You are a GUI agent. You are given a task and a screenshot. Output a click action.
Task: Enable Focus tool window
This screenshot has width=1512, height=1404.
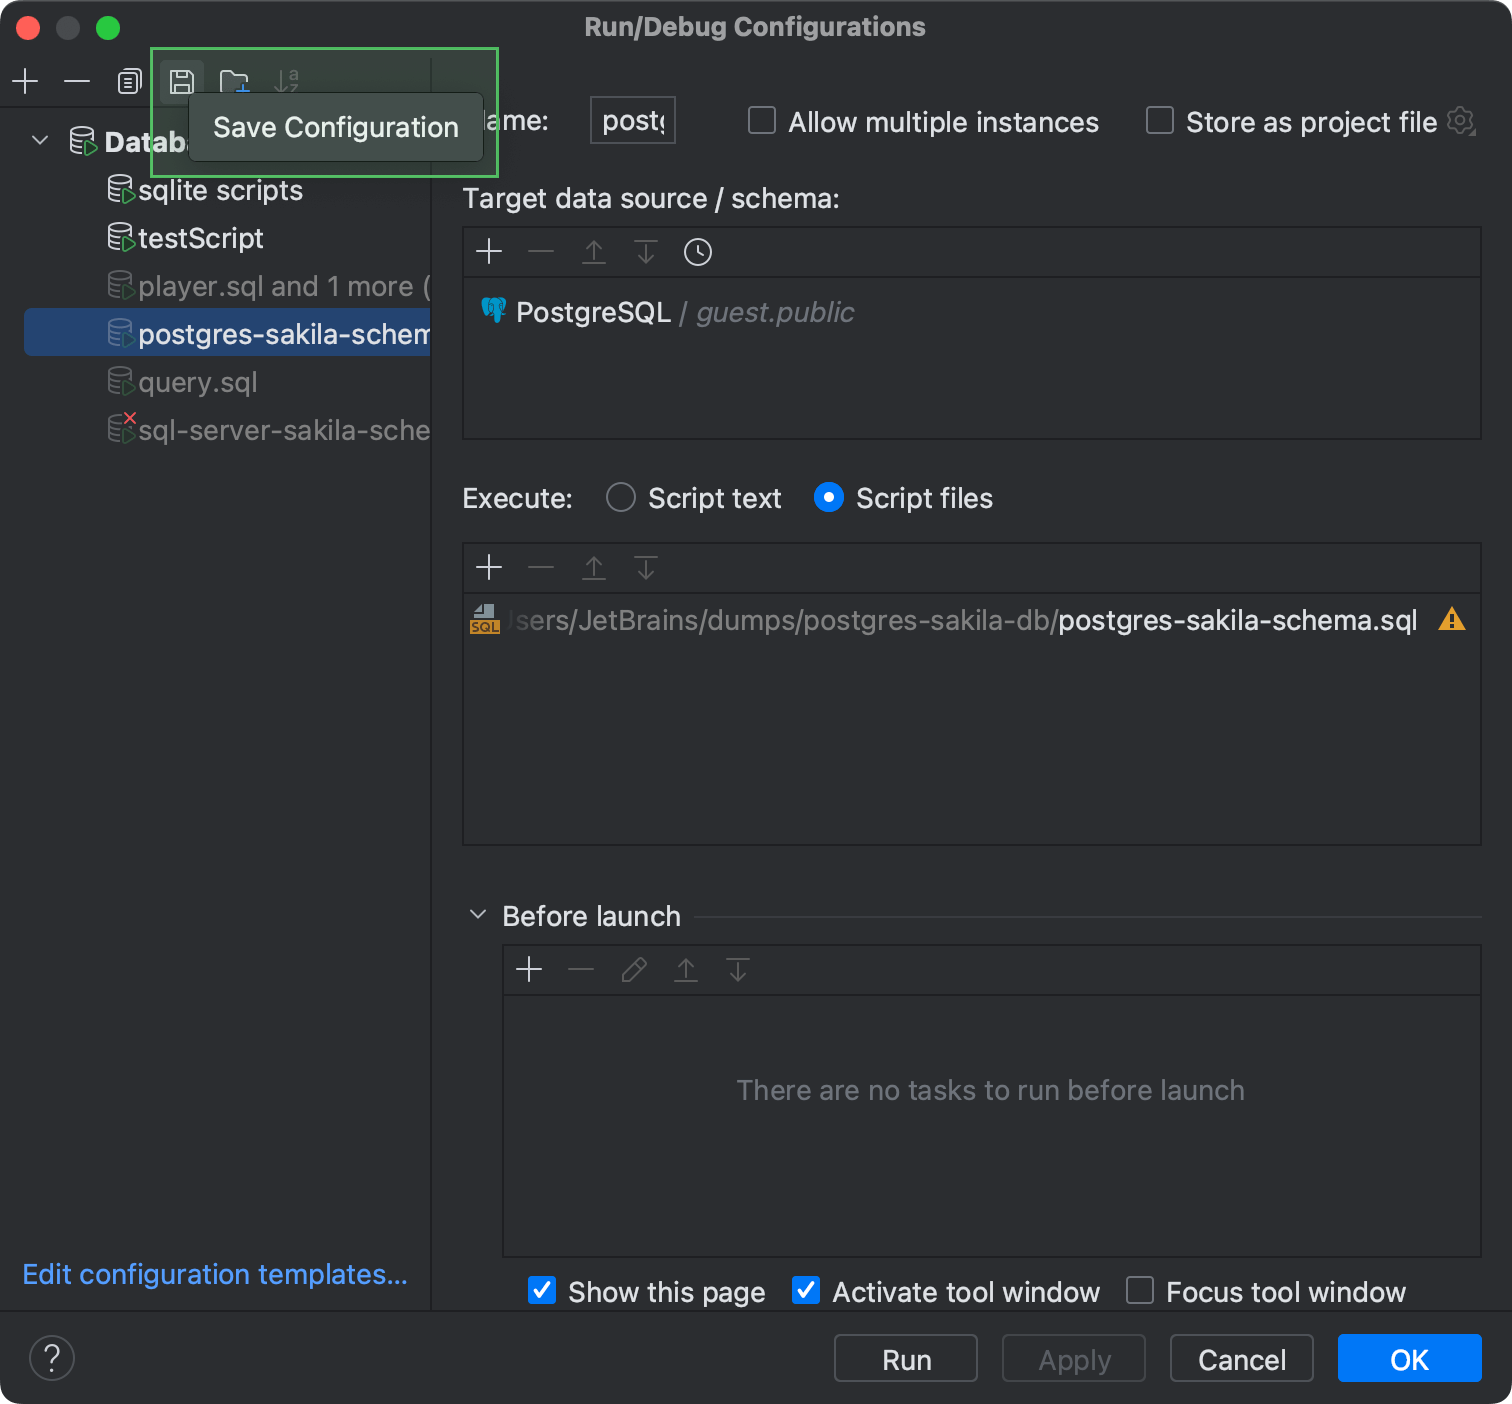1140,1291
